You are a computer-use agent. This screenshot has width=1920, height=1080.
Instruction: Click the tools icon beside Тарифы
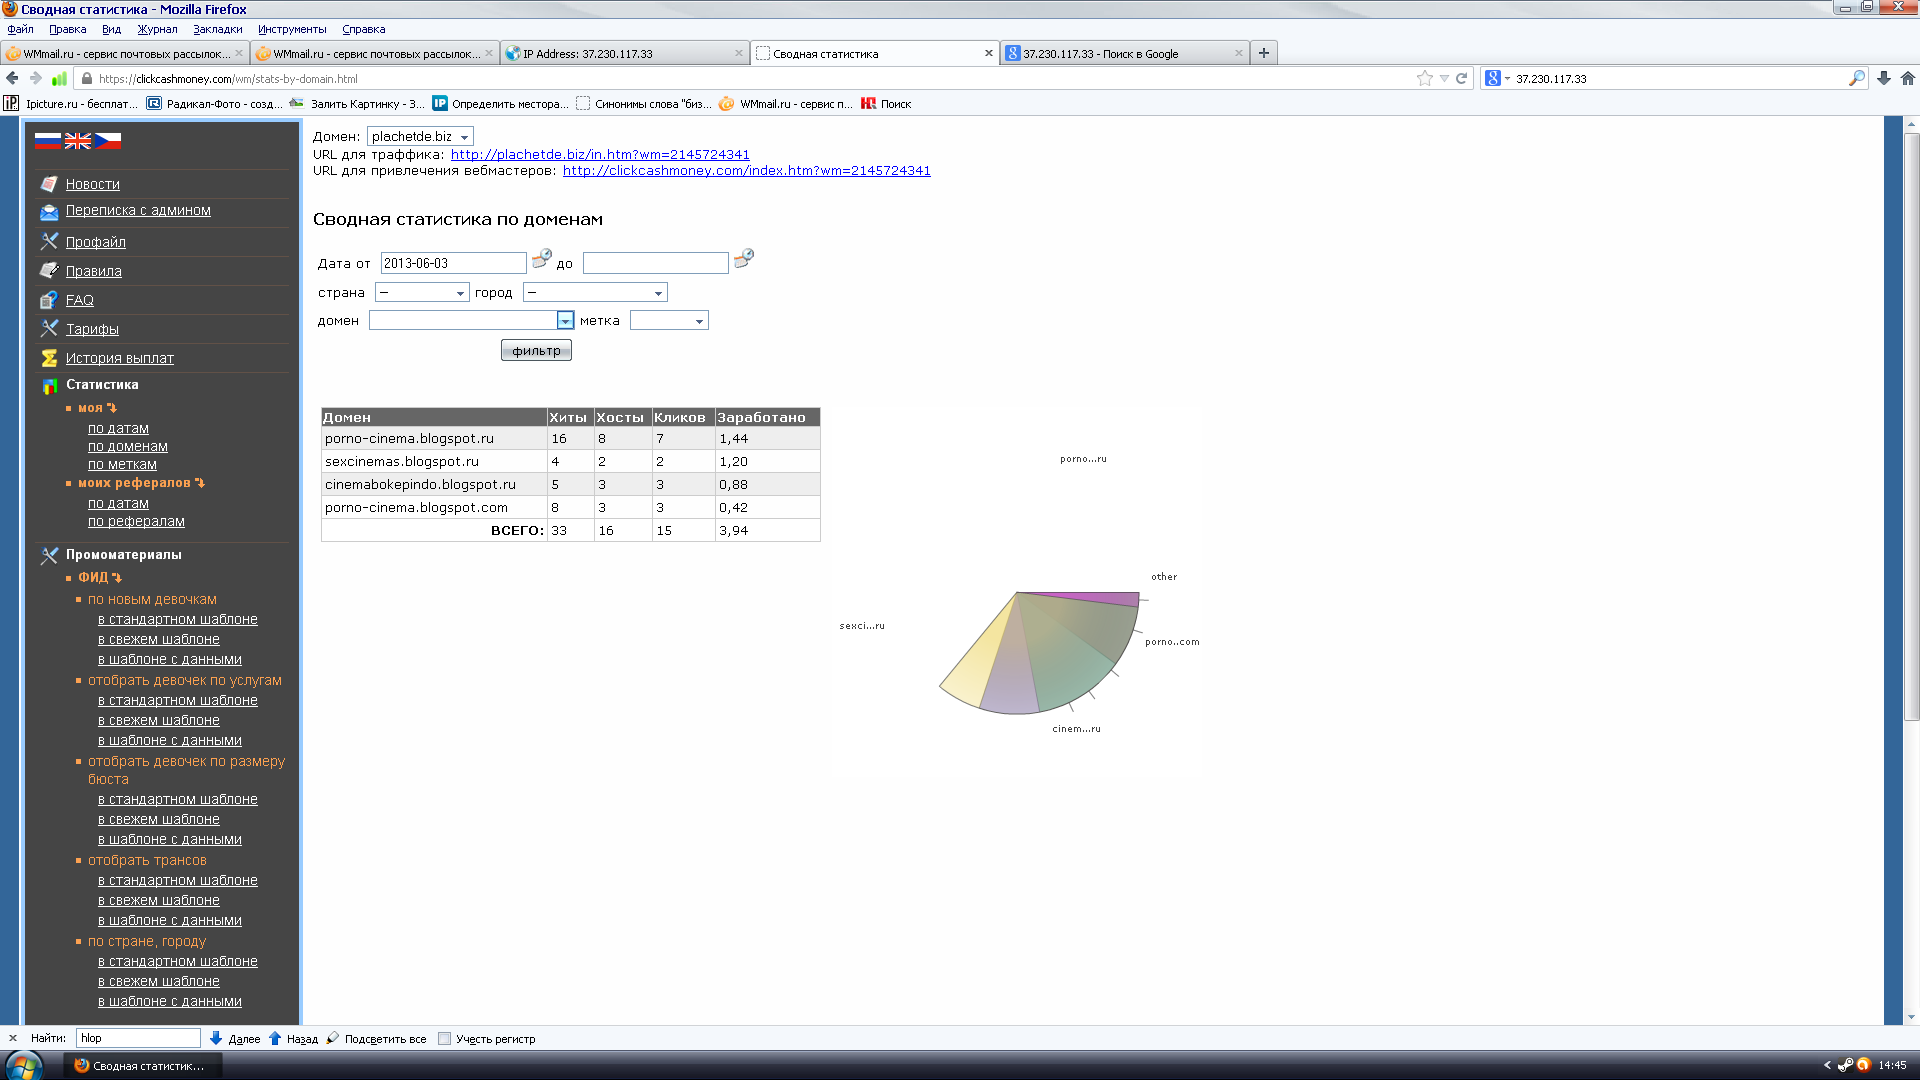(49, 328)
